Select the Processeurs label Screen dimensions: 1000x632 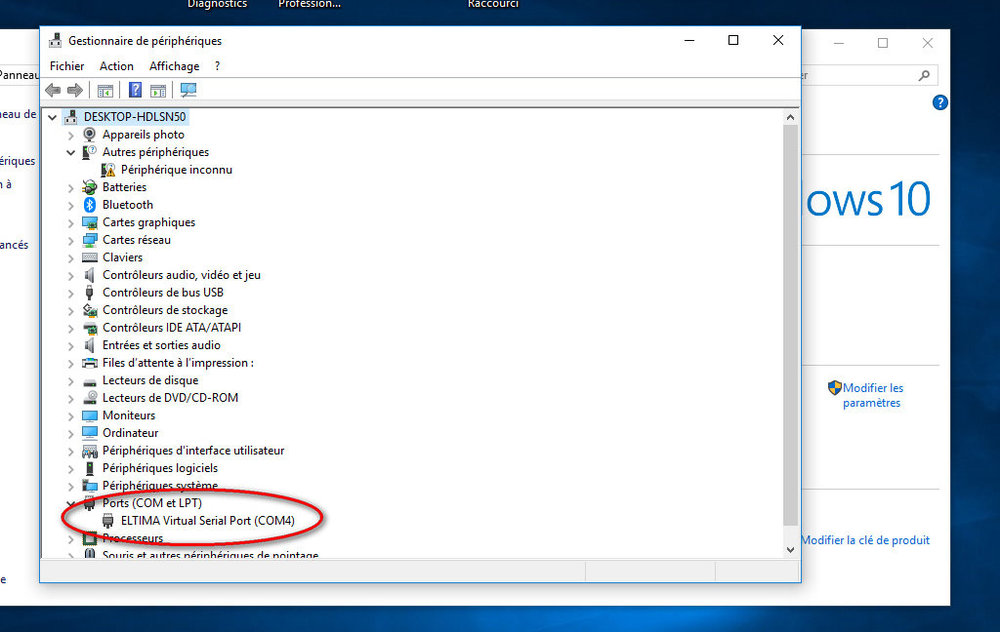coord(133,538)
